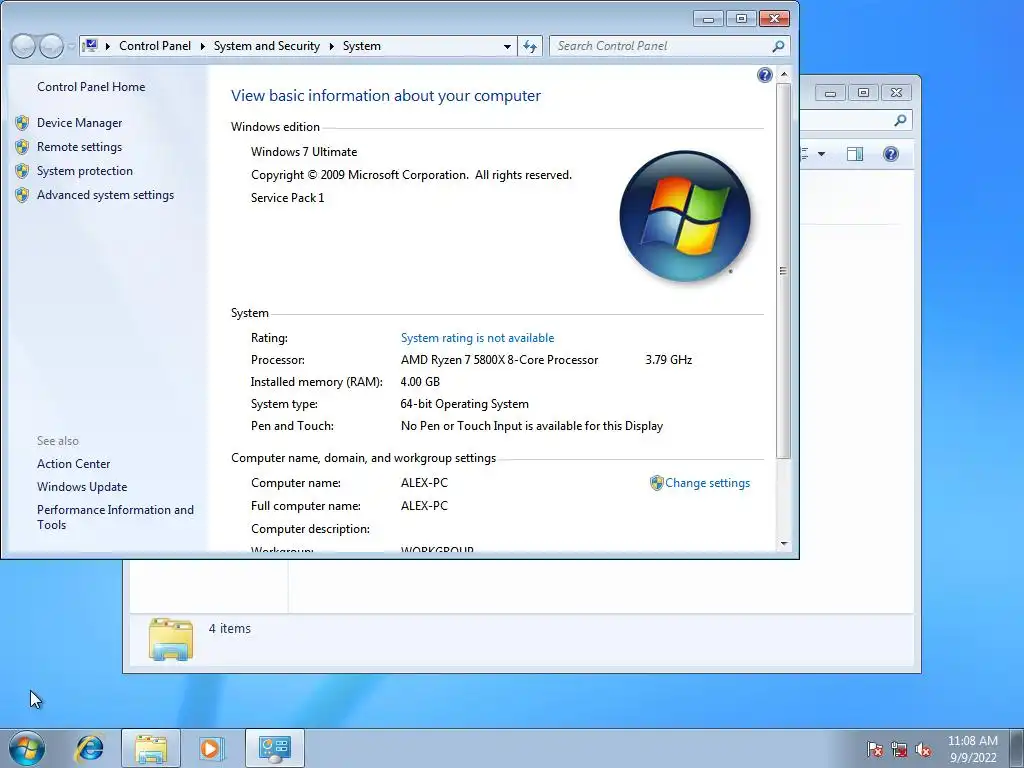The image size is (1024, 768).
Task: Click the shield icon beside Remote settings
Action: point(22,147)
